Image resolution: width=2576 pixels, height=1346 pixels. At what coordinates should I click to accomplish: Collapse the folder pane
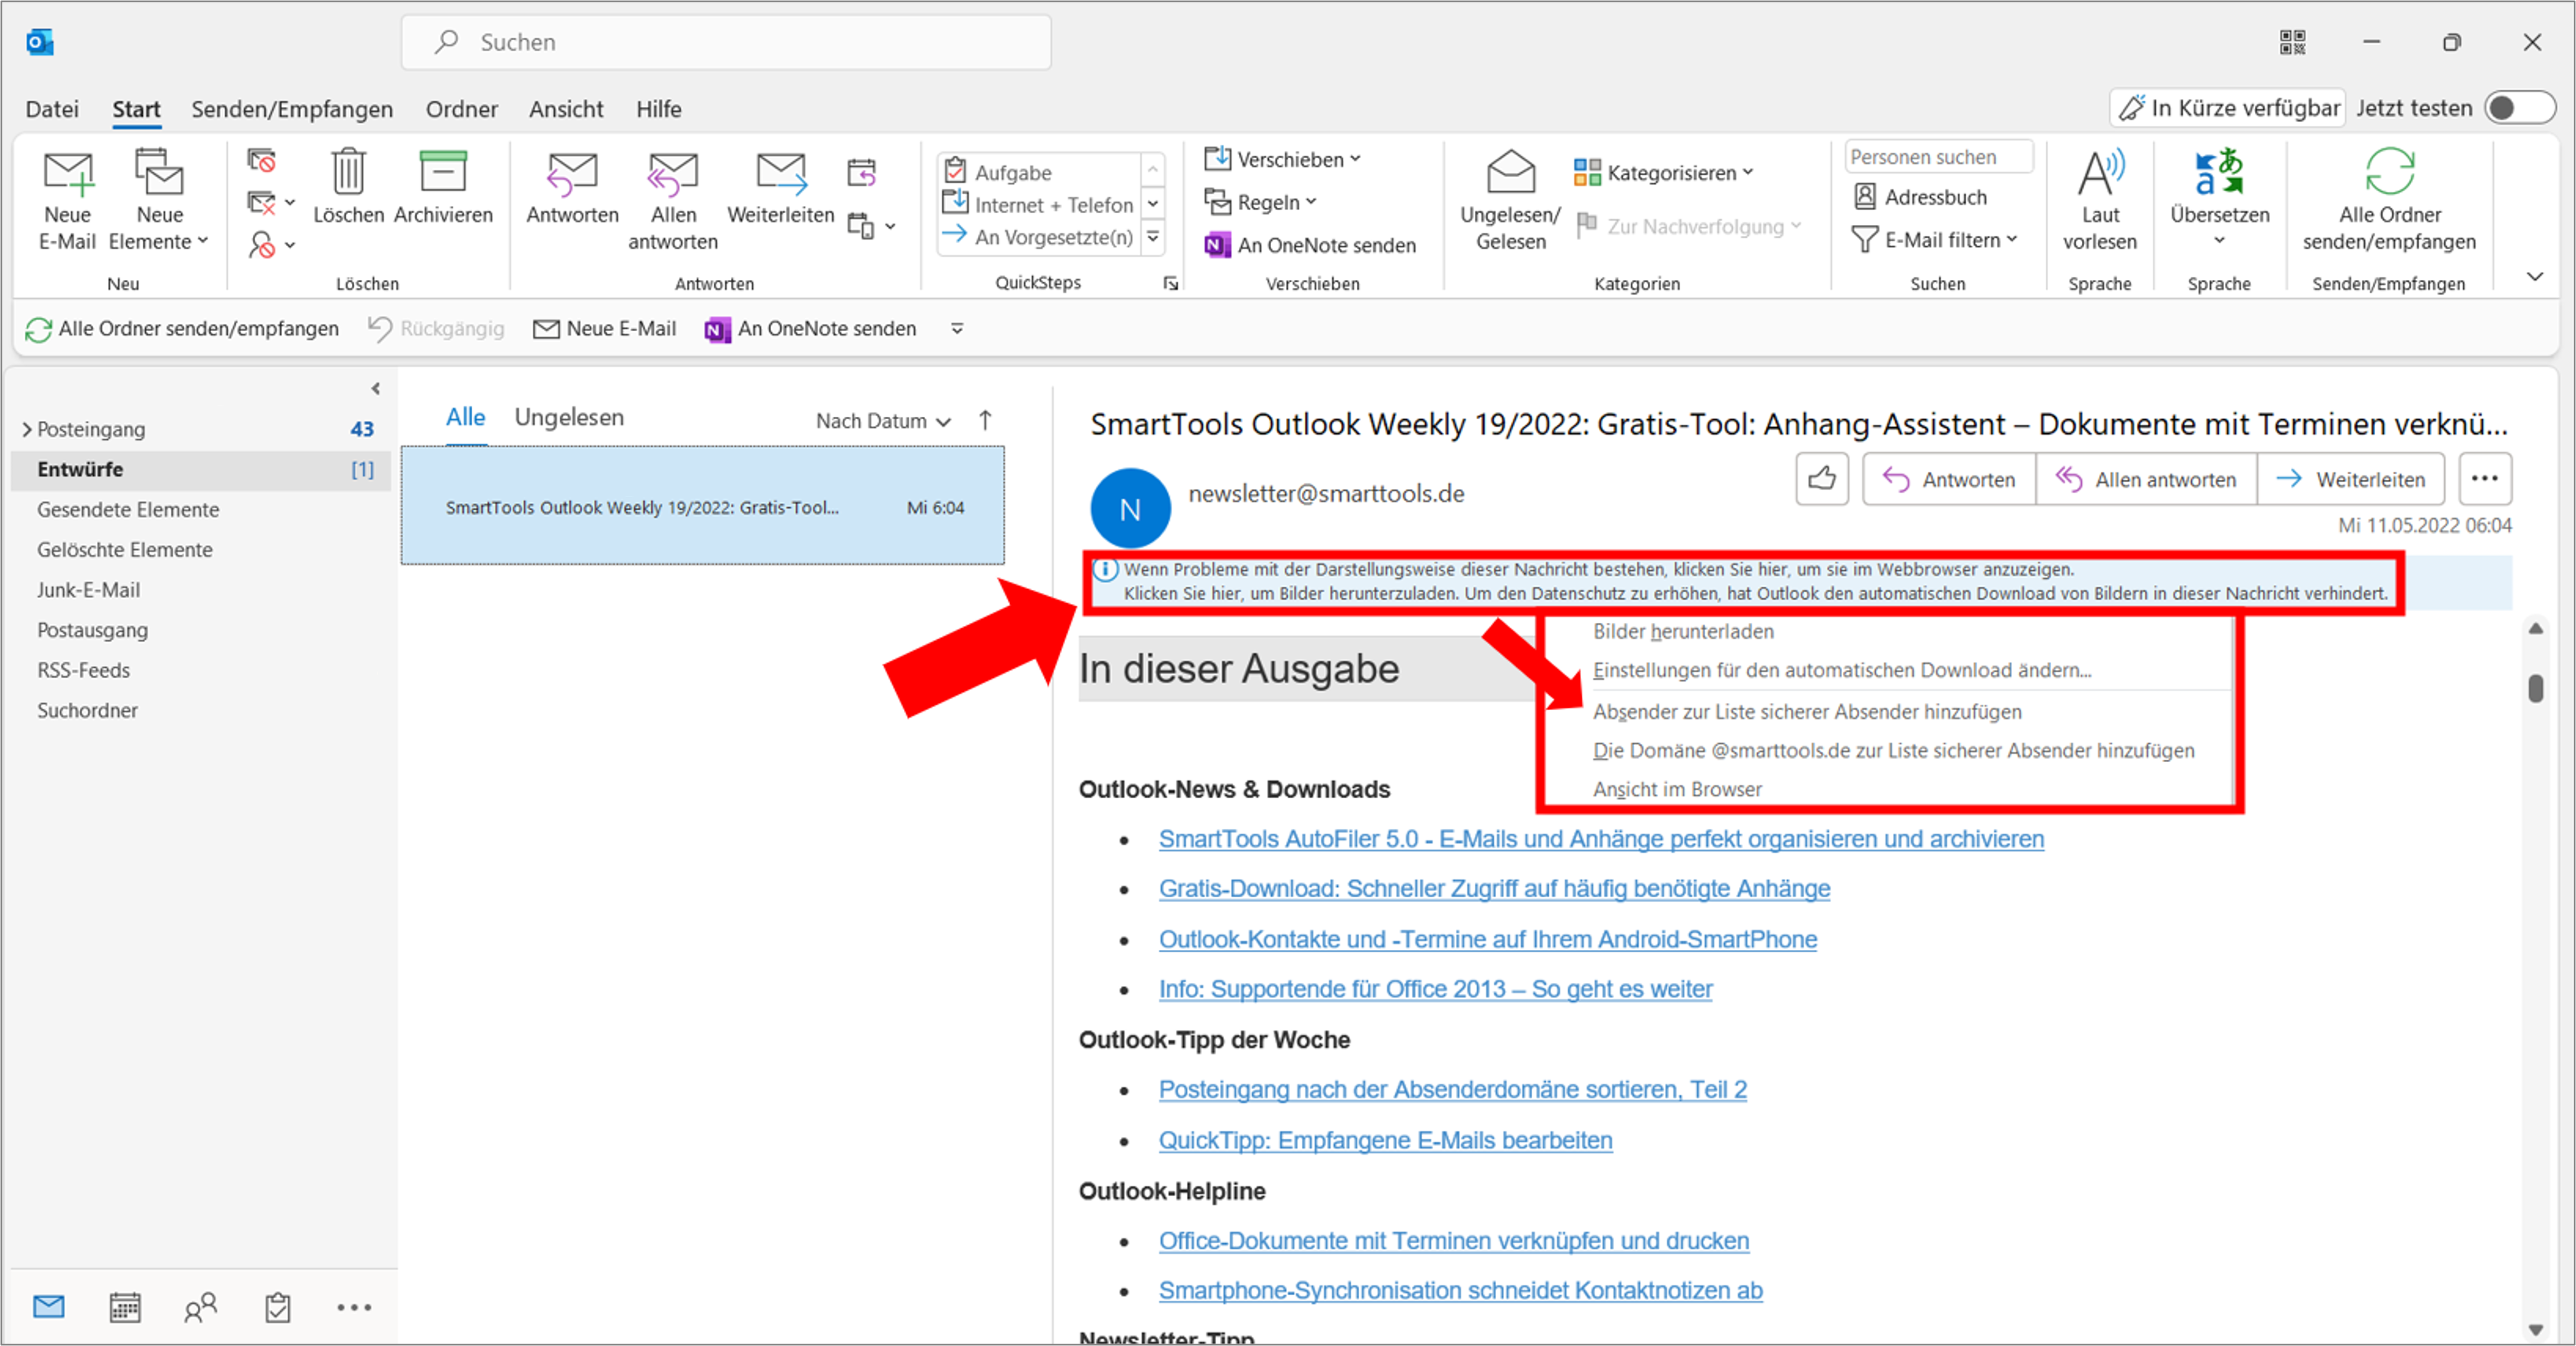pyautogui.click(x=376, y=388)
